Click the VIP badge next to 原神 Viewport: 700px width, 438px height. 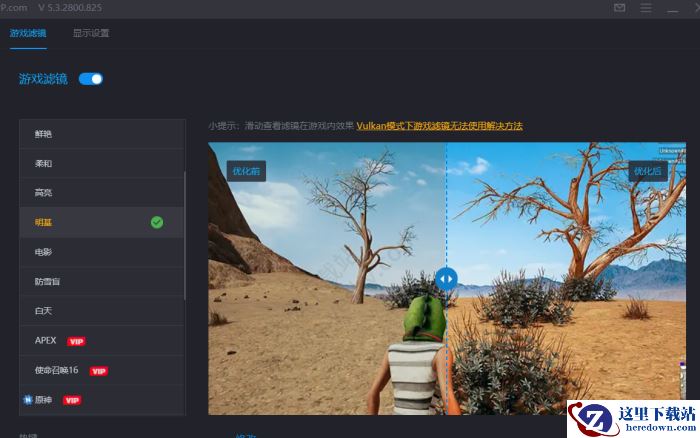tap(72, 400)
